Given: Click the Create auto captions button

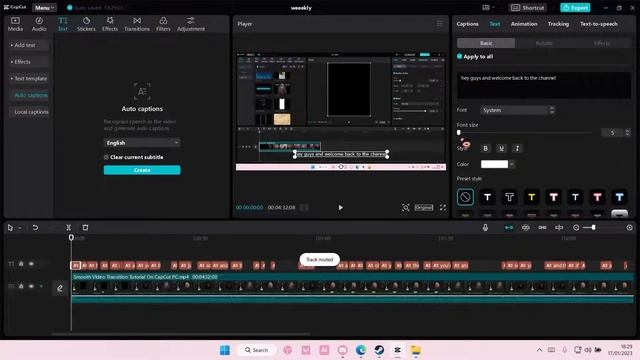Looking at the screenshot, I should pyautogui.click(x=142, y=170).
